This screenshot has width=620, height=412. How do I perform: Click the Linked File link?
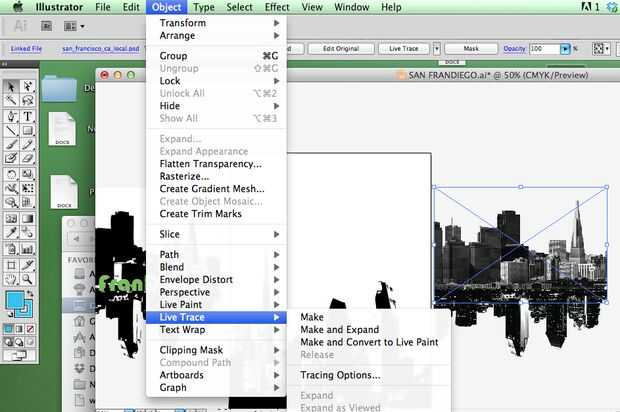26,49
